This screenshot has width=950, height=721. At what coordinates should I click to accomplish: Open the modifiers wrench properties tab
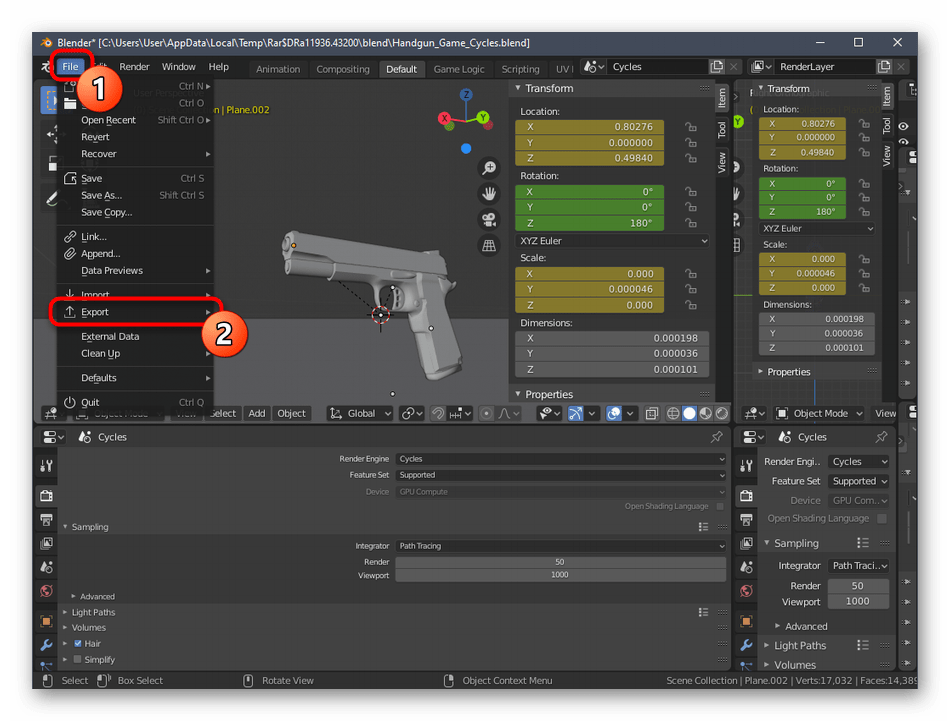(x=46, y=645)
